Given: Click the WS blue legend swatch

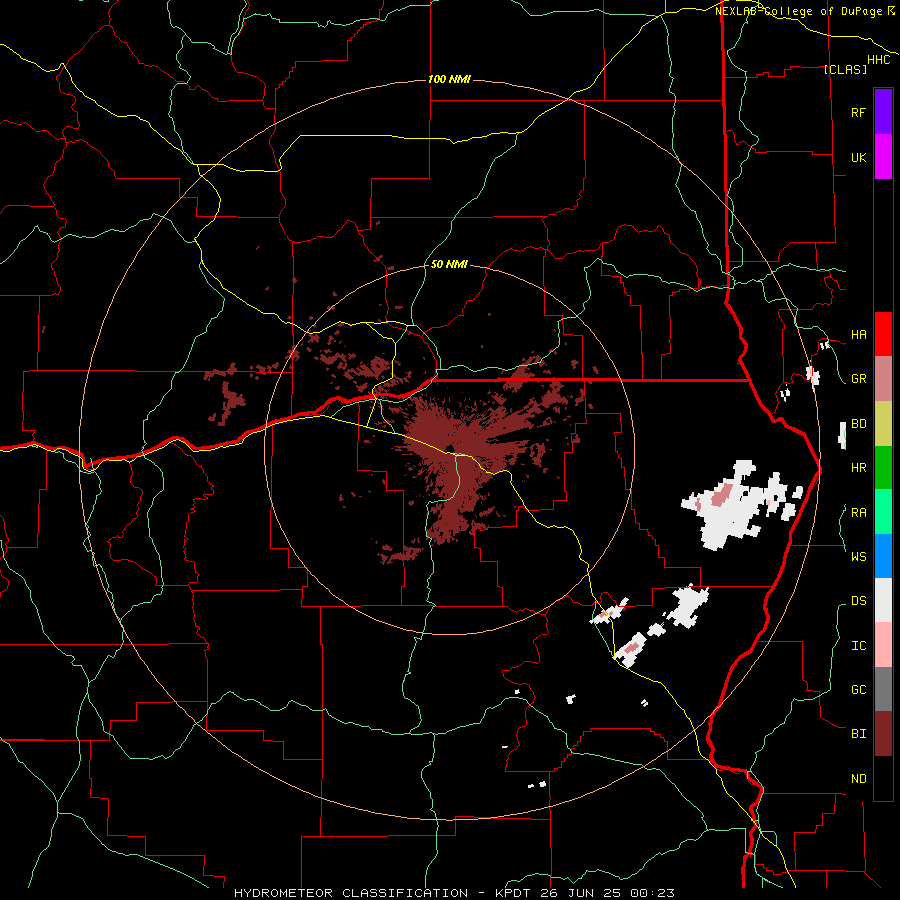Looking at the screenshot, I should click(883, 556).
